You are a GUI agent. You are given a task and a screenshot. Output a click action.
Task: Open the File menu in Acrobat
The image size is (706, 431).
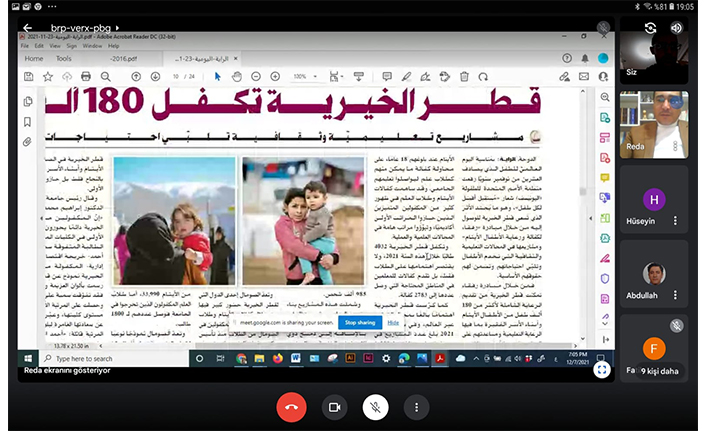point(25,46)
